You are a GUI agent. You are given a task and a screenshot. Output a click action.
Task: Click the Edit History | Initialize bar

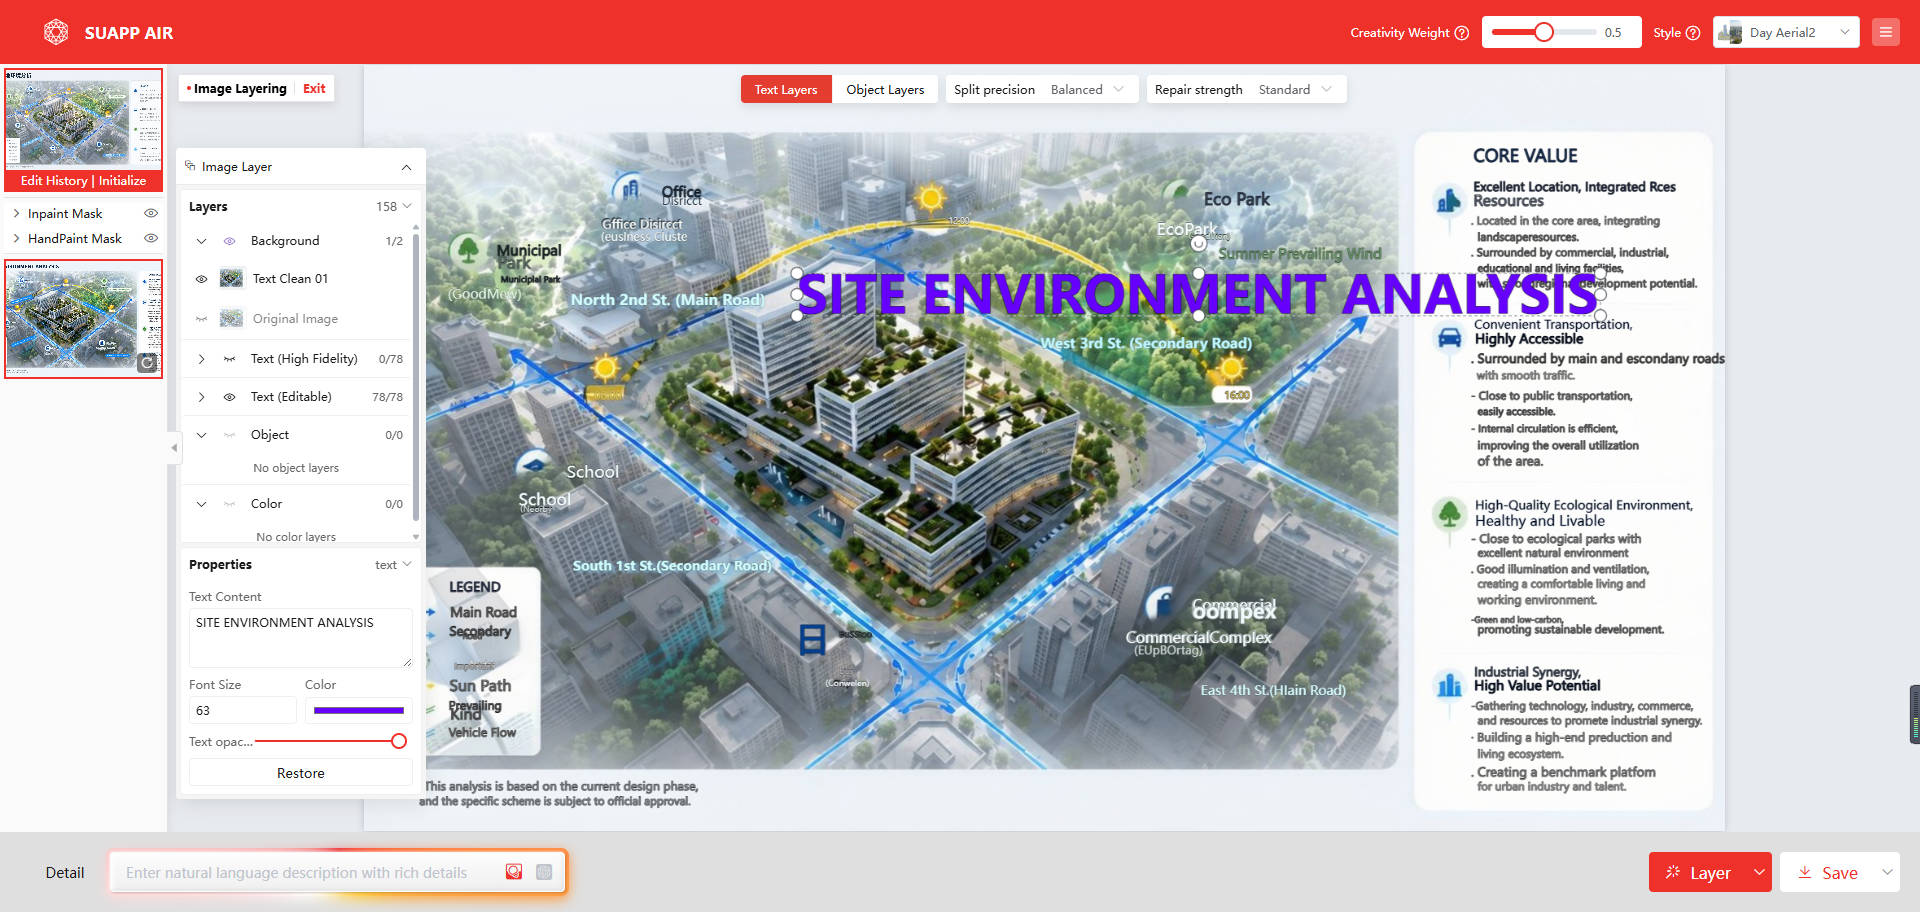[x=84, y=181]
